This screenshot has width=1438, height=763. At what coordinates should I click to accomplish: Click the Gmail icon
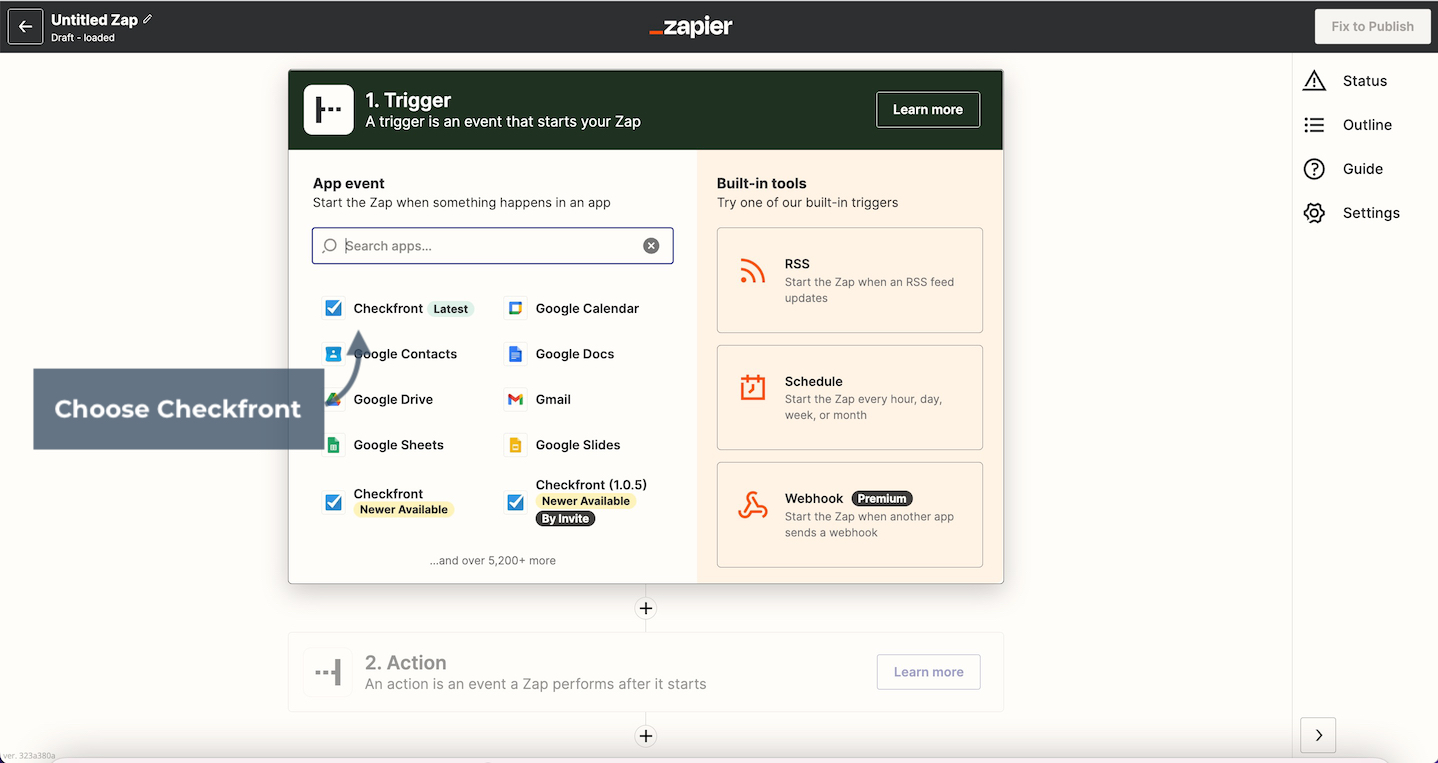coord(515,399)
